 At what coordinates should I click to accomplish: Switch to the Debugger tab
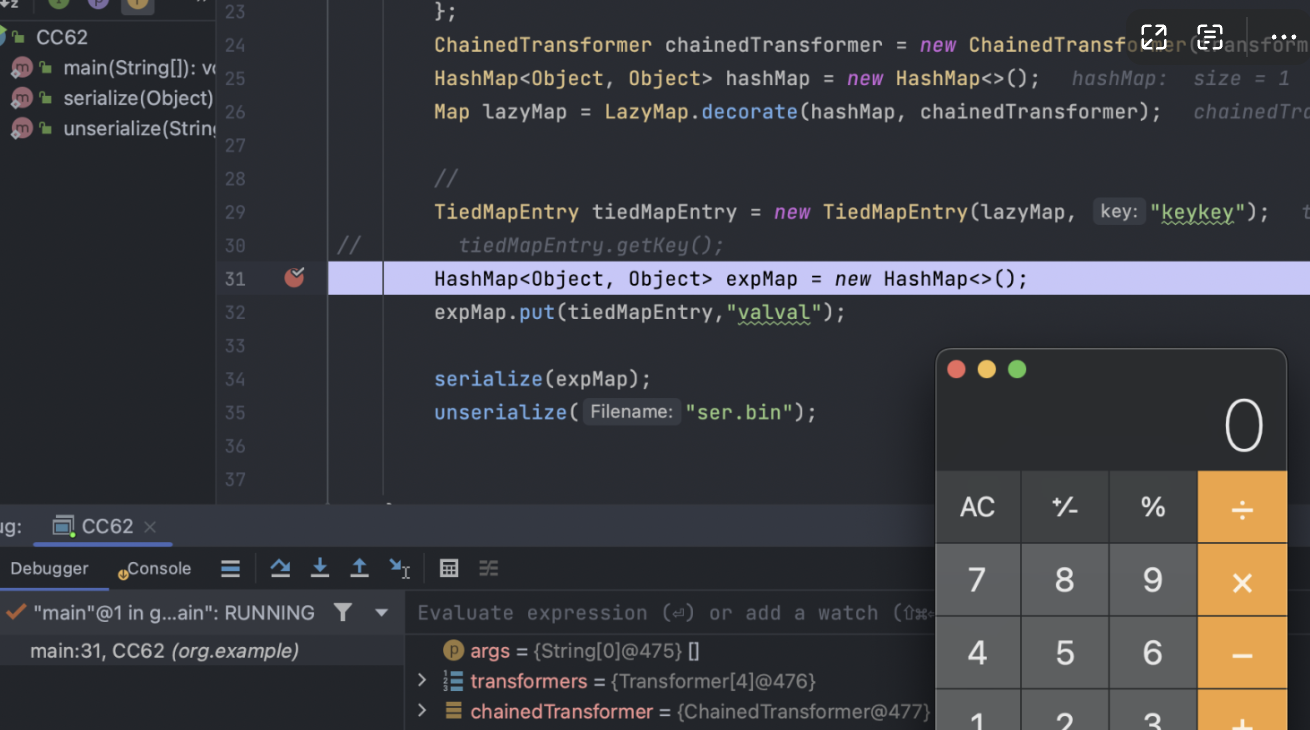[x=49, y=568]
